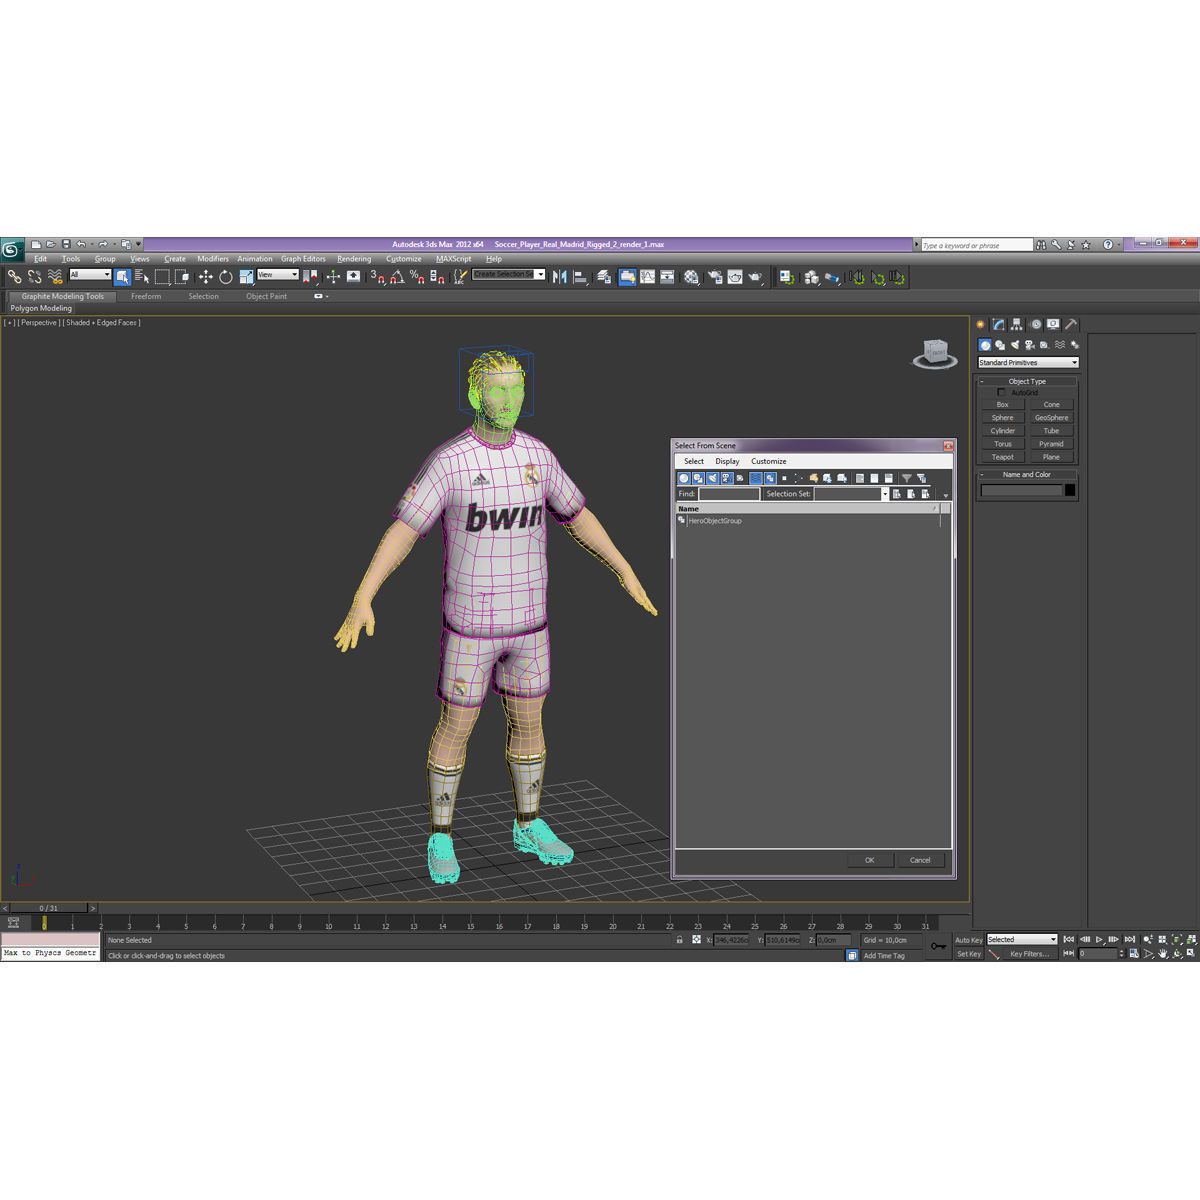Open Create Selection Set dropdown
The width and height of the screenshot is (1200, 1200).
(509, 274)
